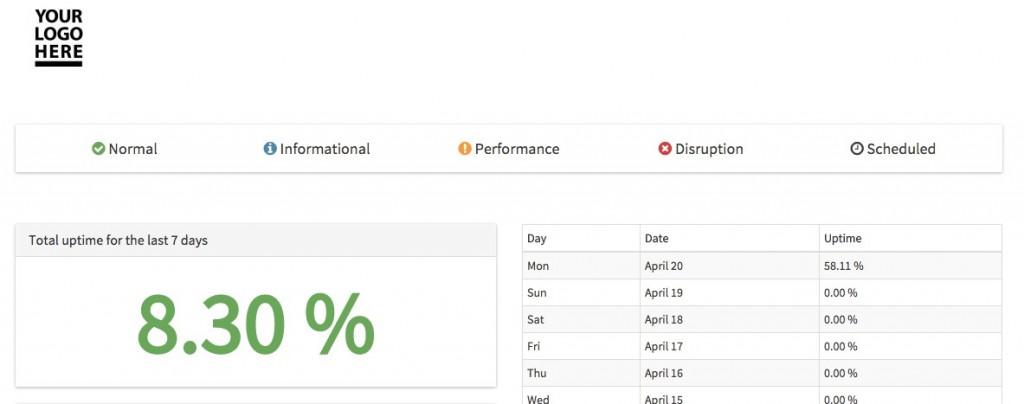Click the Day column header
The width and height of the screenshot is (1024, 404).
pyautogui.click(x=537, y=239)
